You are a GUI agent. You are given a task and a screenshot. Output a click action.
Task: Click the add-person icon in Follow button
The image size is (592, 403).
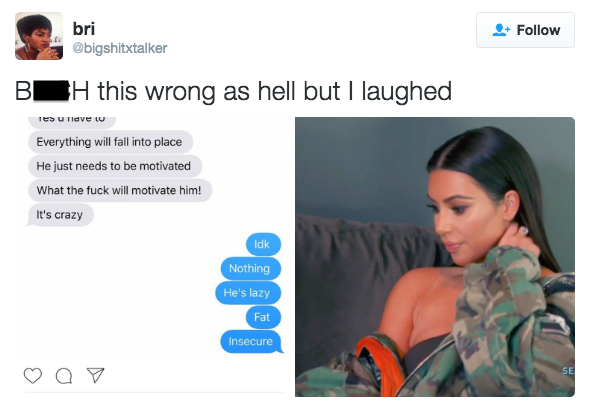(501, 30)
